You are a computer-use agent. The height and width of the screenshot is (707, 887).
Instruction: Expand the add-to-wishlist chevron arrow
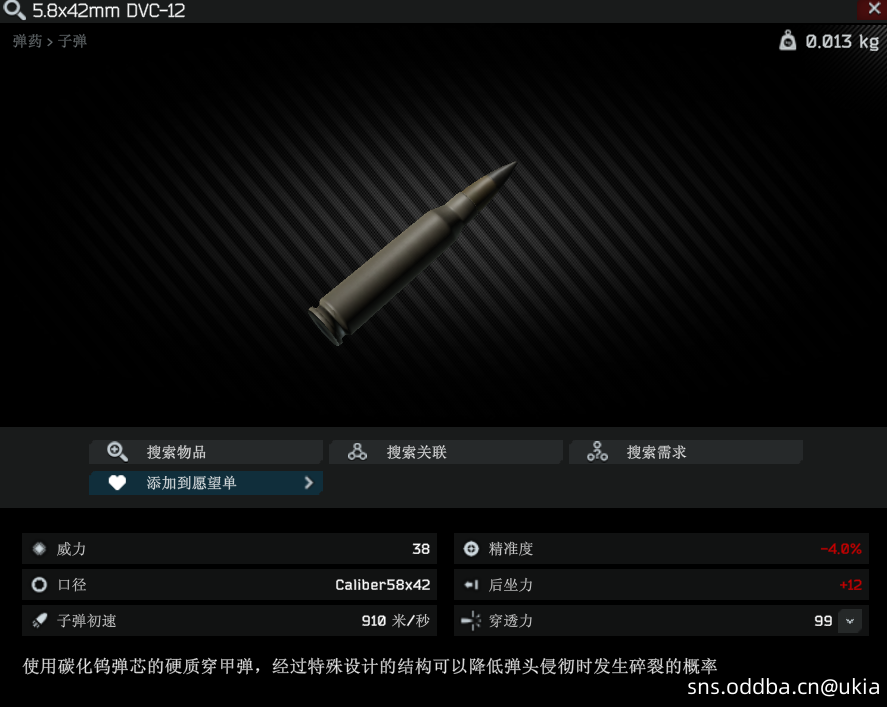point(308,483)
